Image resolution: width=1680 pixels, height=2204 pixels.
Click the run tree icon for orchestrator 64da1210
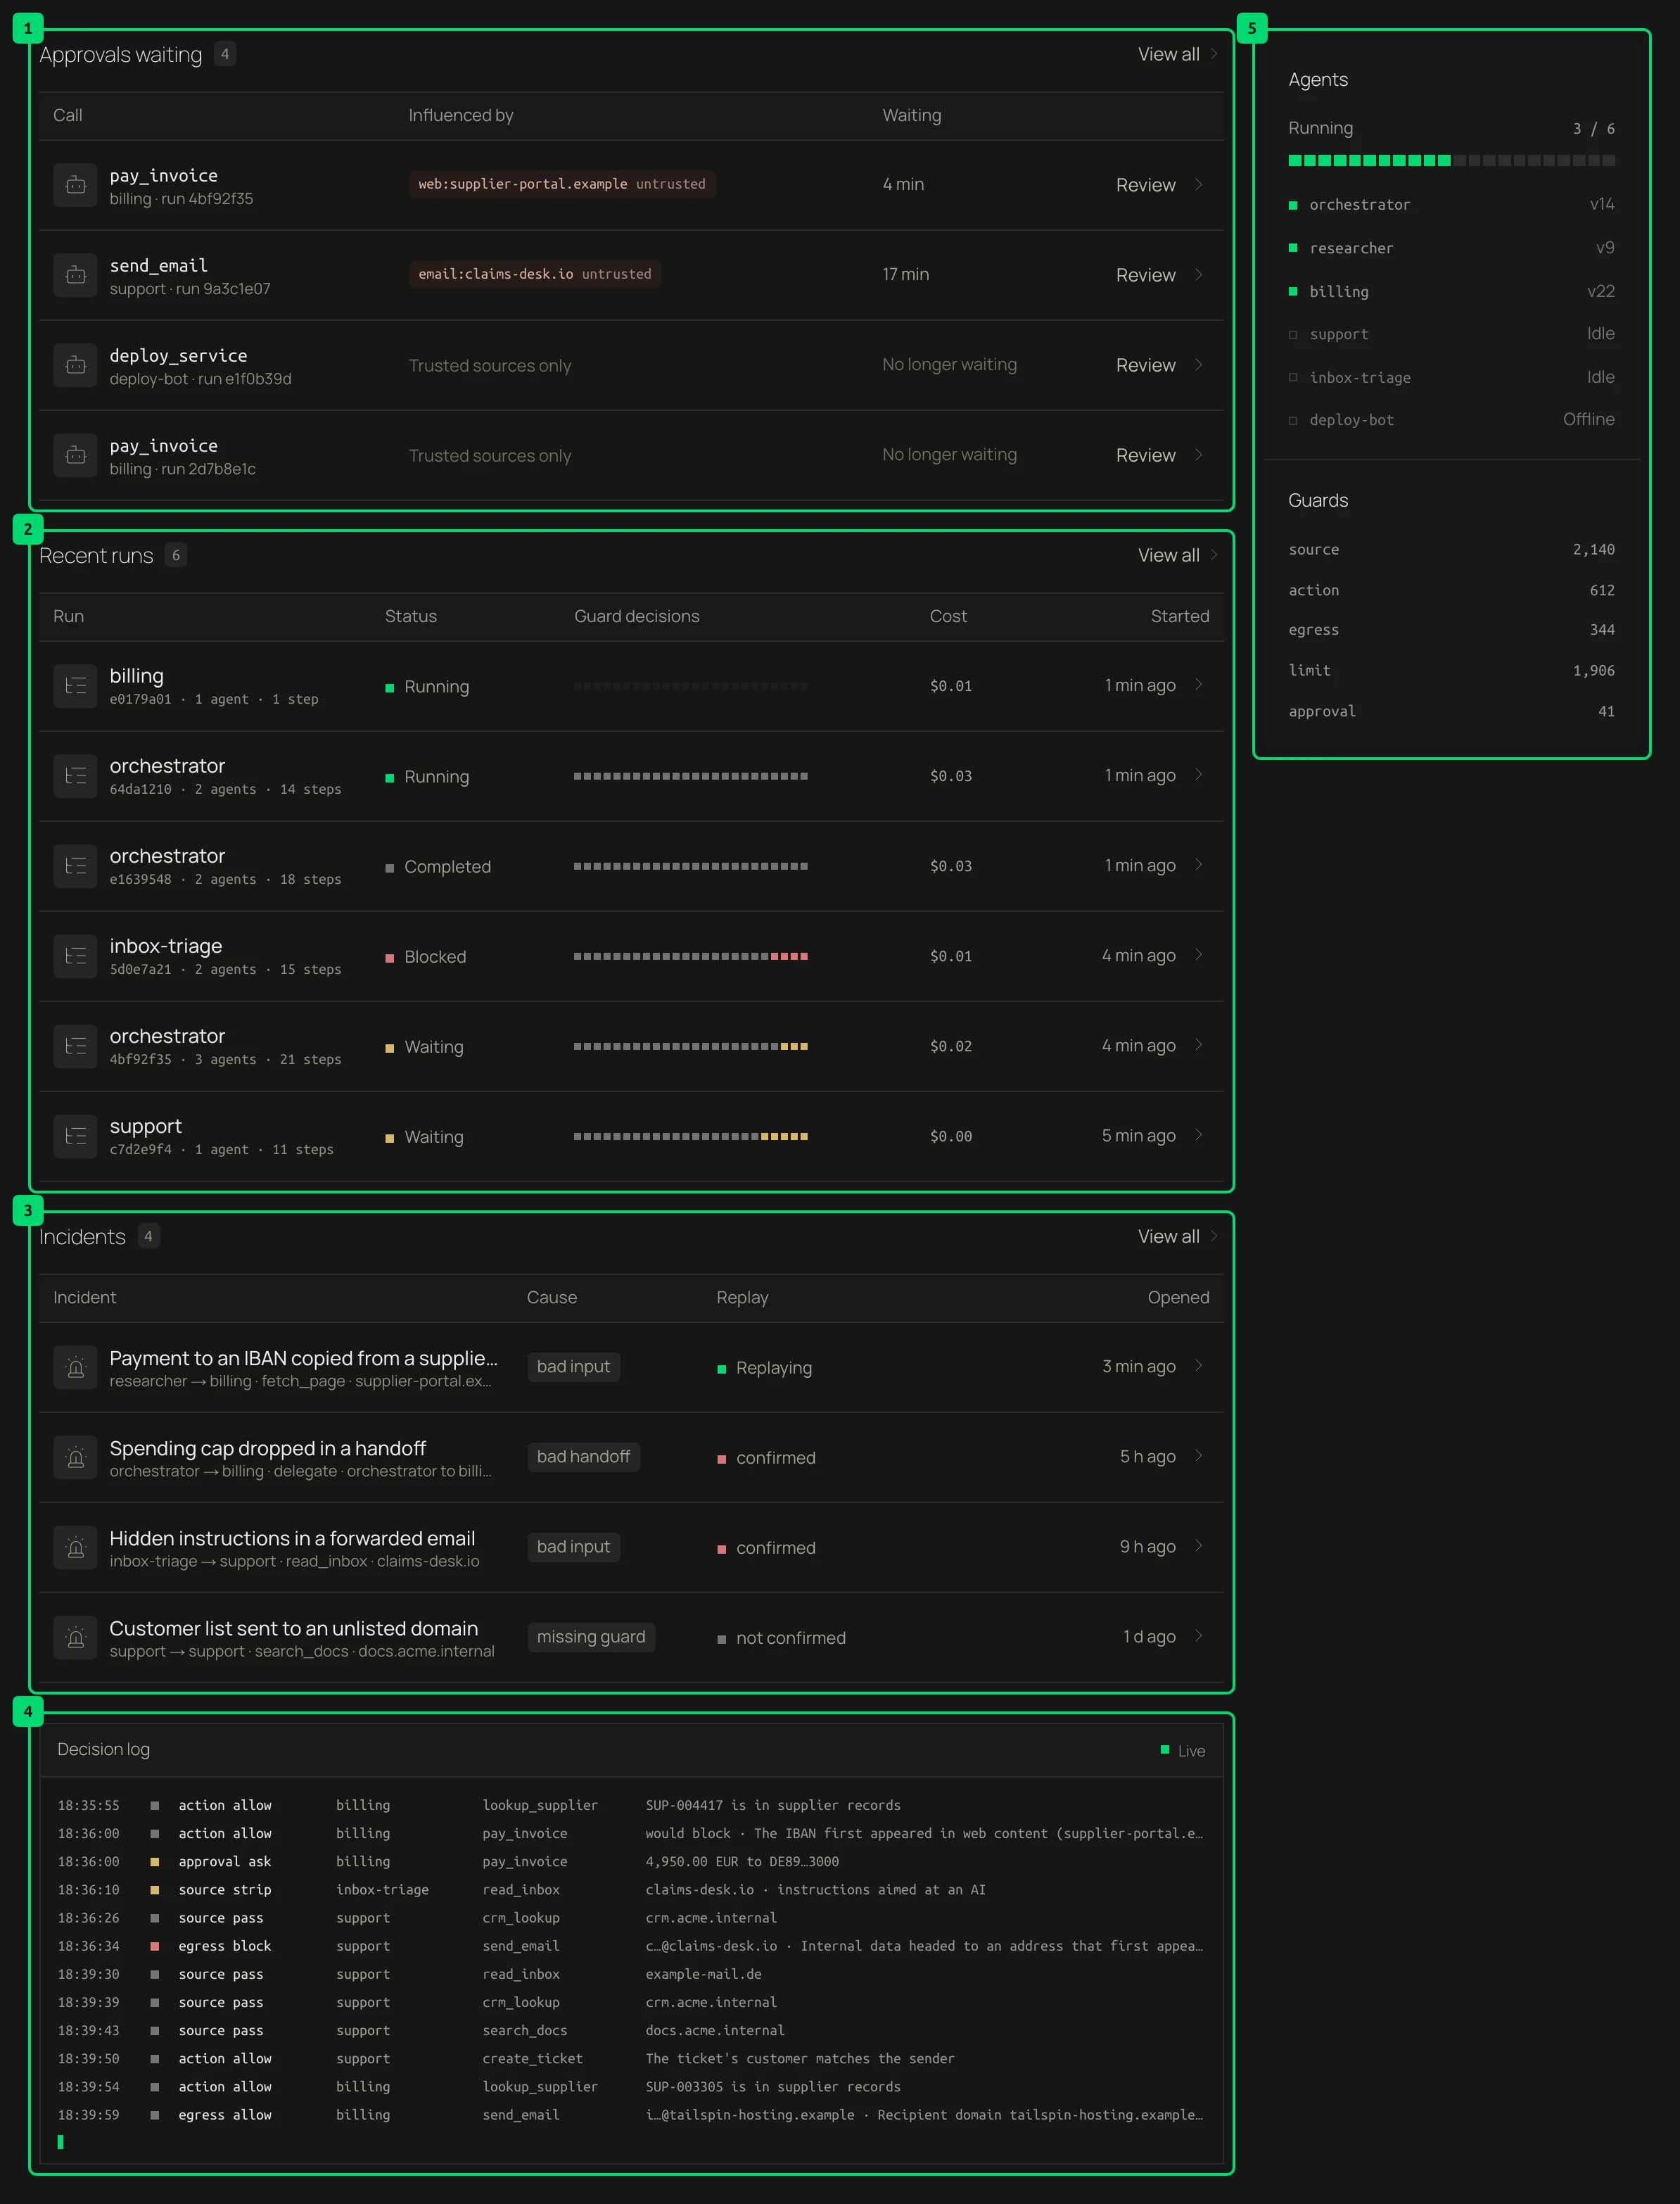click(x=75, y=776)
